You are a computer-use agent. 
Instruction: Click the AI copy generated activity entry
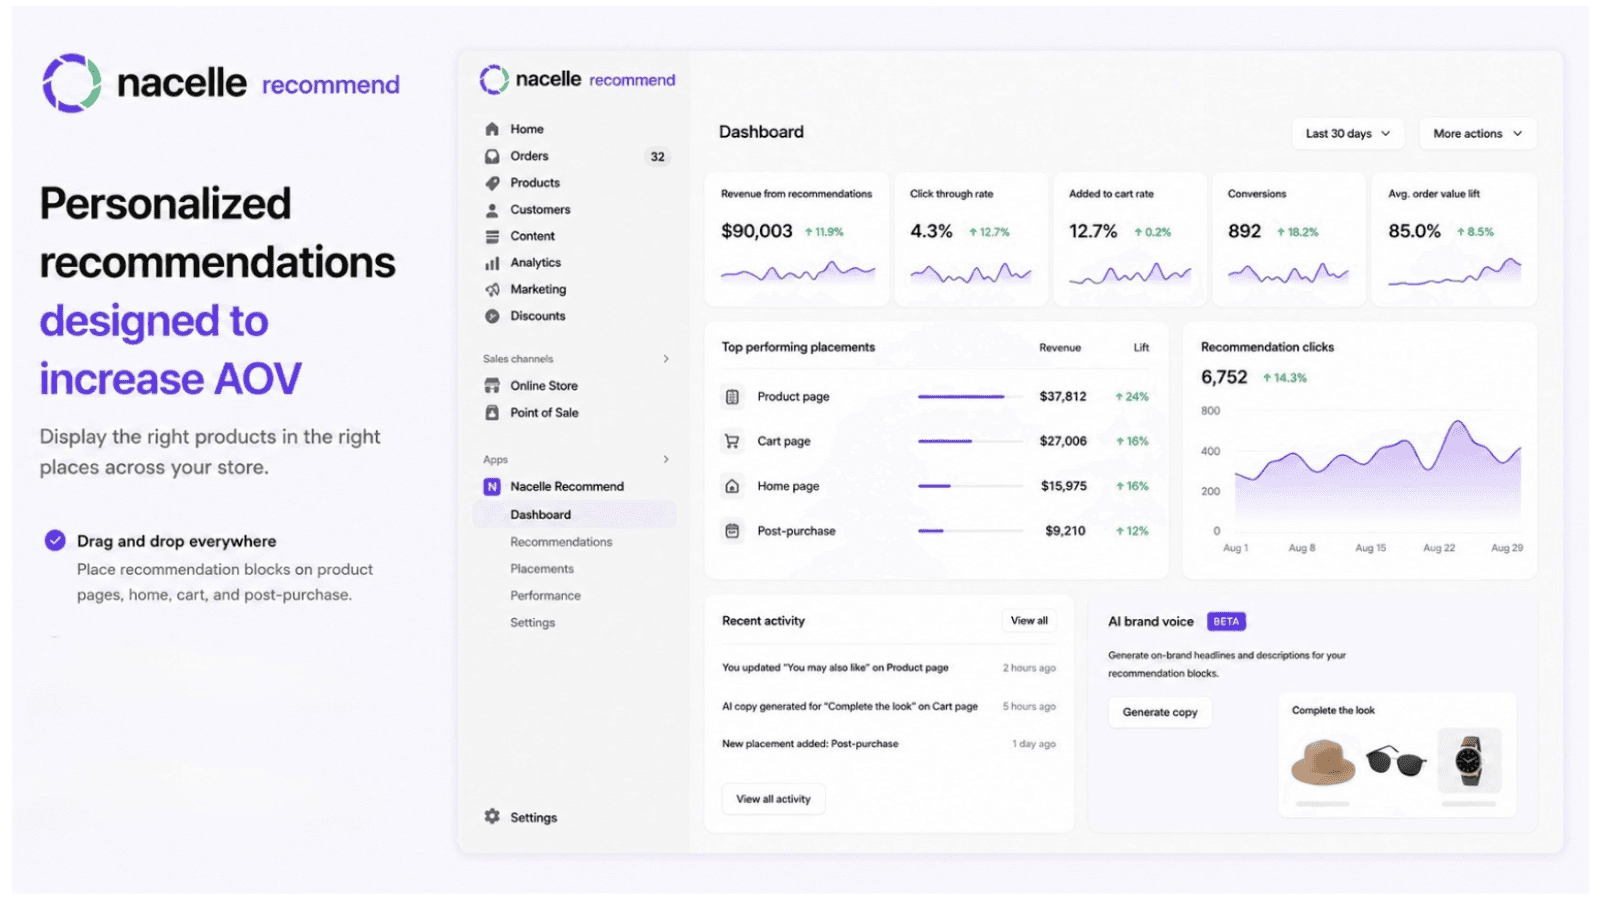coord(850,706)
